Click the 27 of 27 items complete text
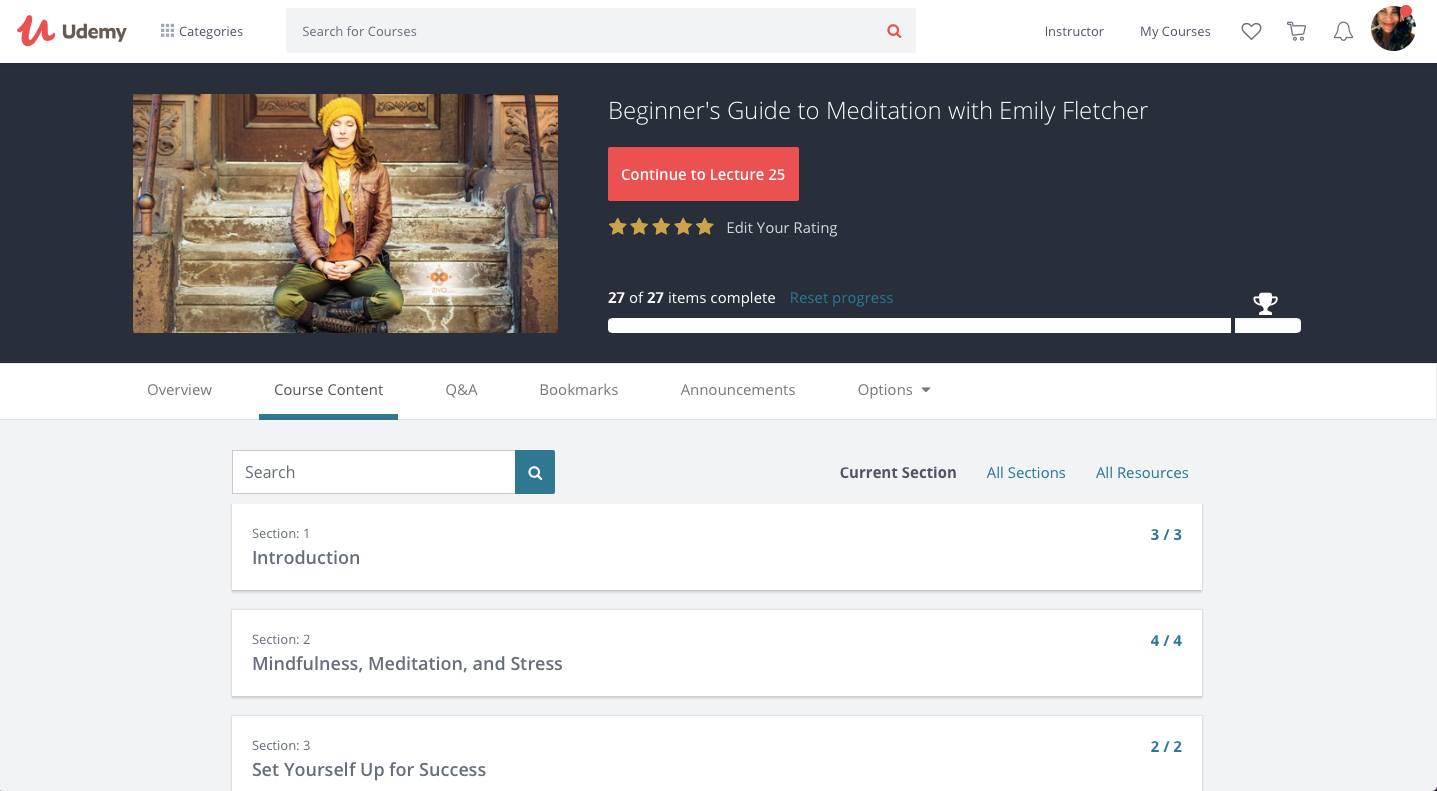The height and width of the screenshot is (791, 1437). [691, 297]
